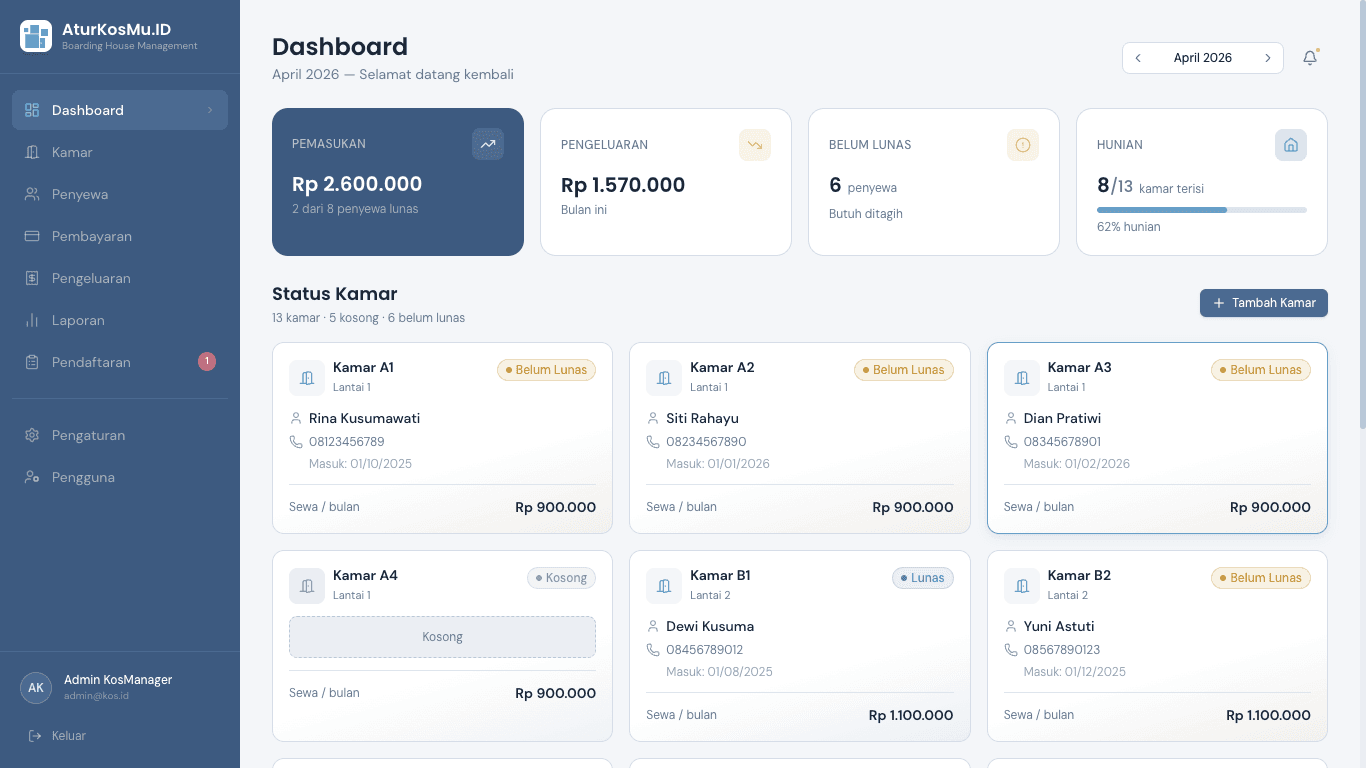
Task: Open the Pengeluaran sidebar menu item
Action: 120,278
